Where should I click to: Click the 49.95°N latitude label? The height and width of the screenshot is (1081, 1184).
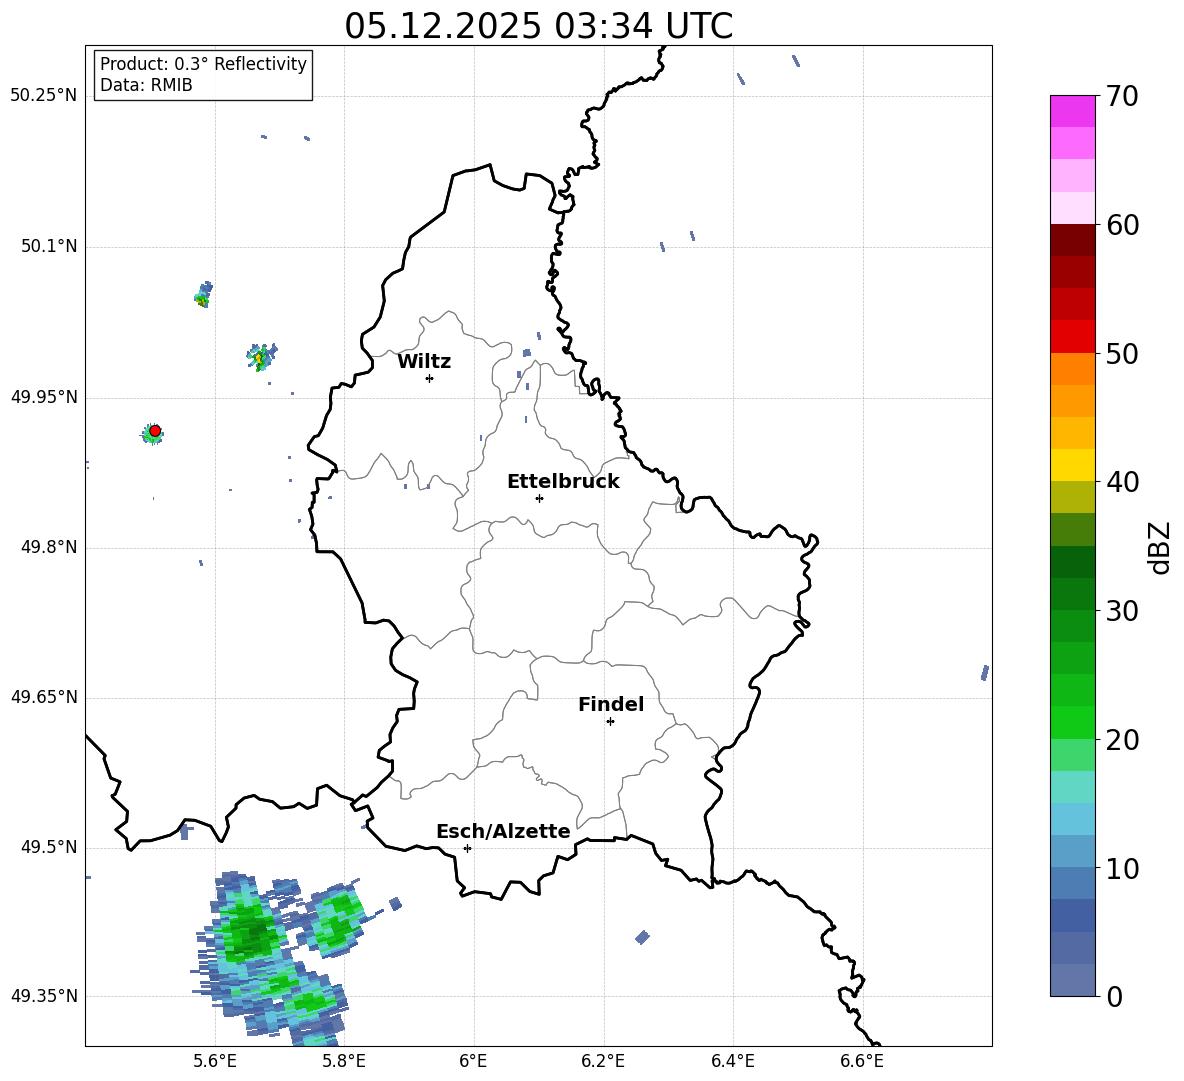click(x=44, y=397)
